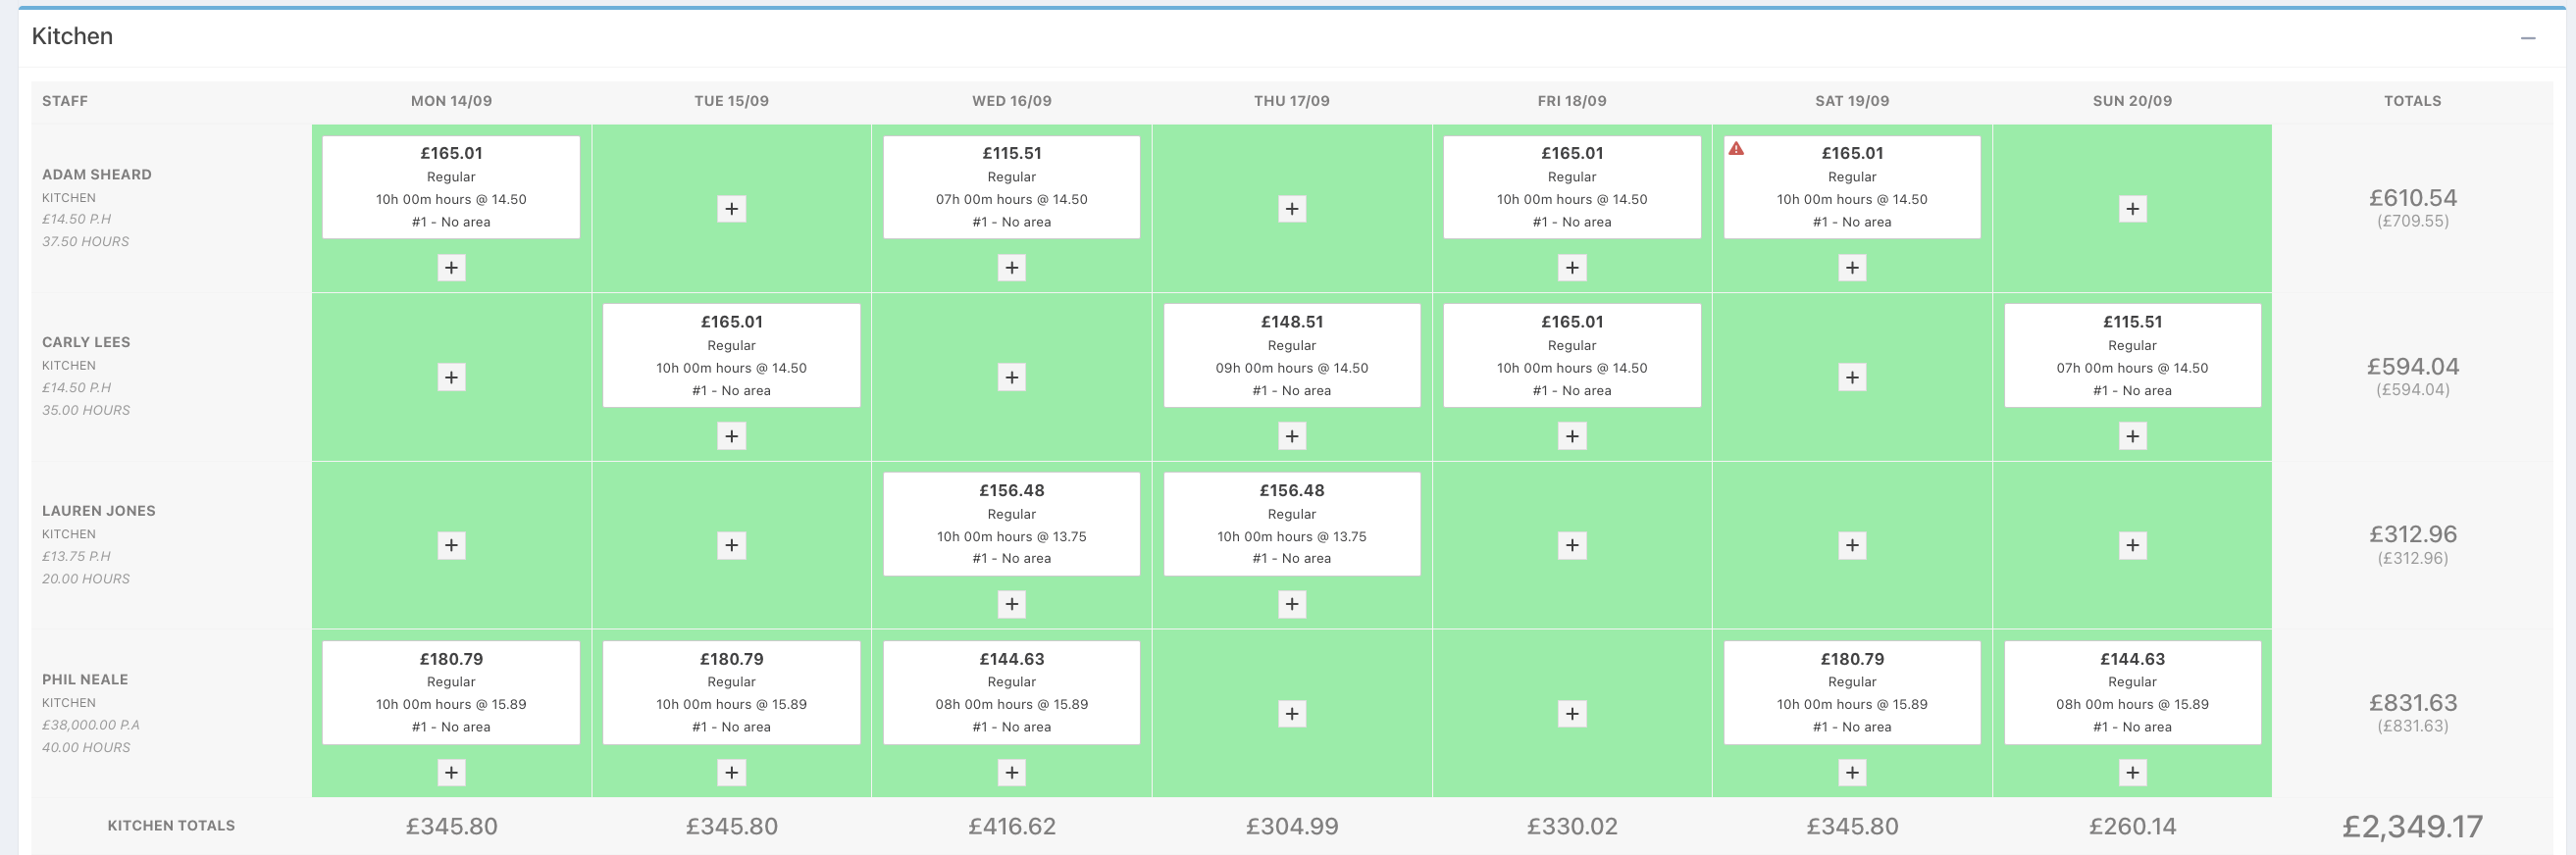Viewport: 2576px width, 855px height.
Task: Add shift for Carly Lees on Saturday 19/09
Action: click(x=1852, y=377)
